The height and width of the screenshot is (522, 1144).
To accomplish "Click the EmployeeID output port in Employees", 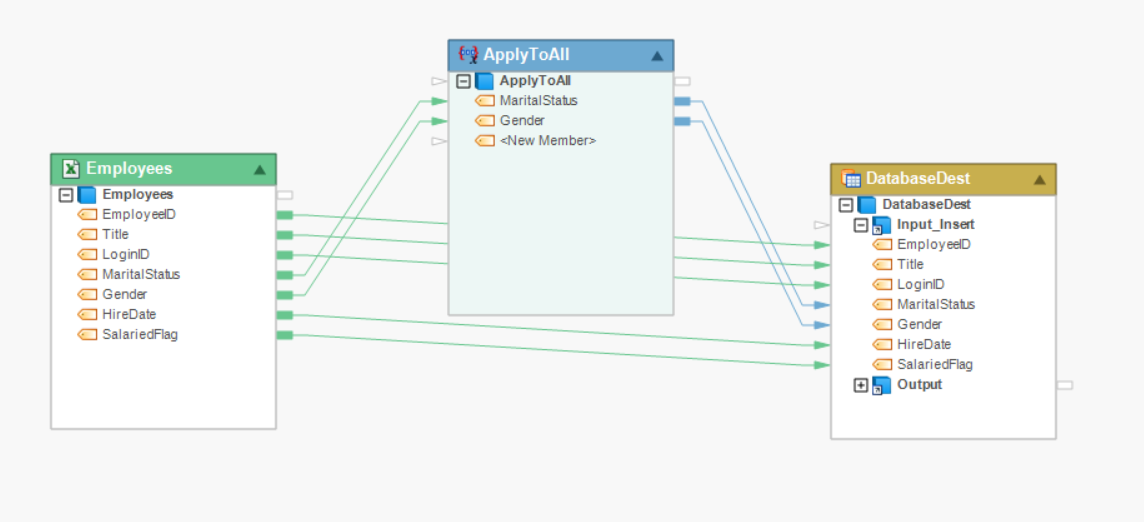I will click(284, 215).
